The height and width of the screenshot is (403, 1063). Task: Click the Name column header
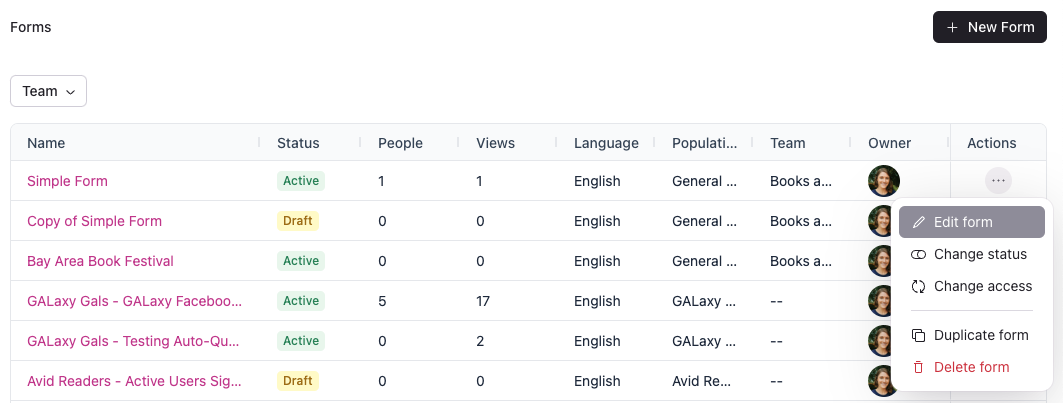tap(45, 143)
